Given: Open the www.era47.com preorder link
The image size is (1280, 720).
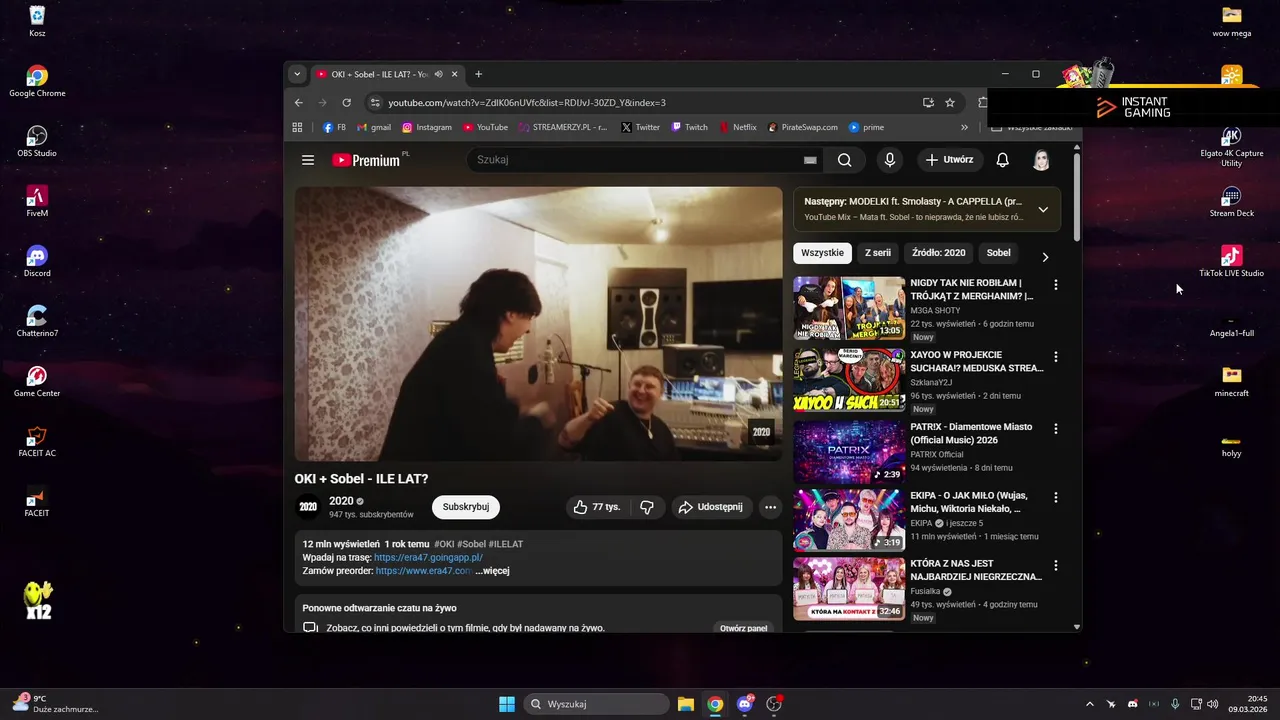Looking at the screenshot, I should 424,571.
